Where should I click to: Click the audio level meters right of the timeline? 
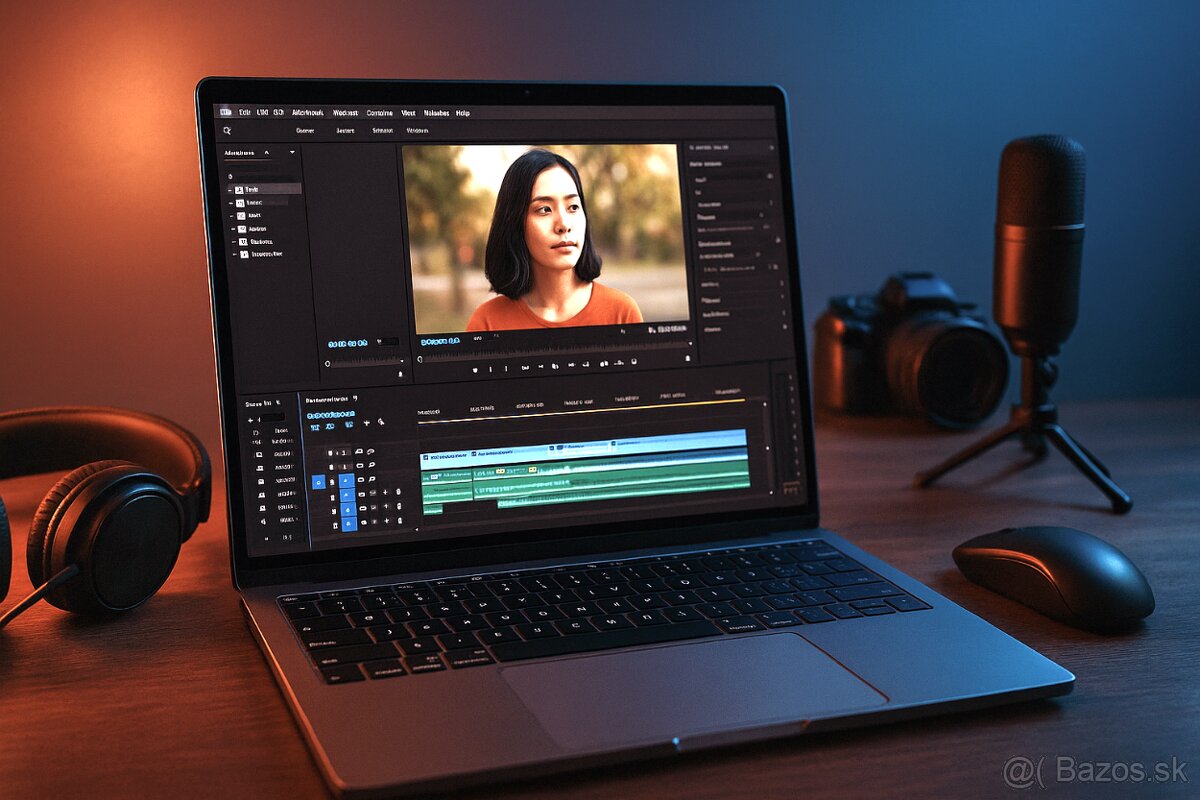point(789,434)
